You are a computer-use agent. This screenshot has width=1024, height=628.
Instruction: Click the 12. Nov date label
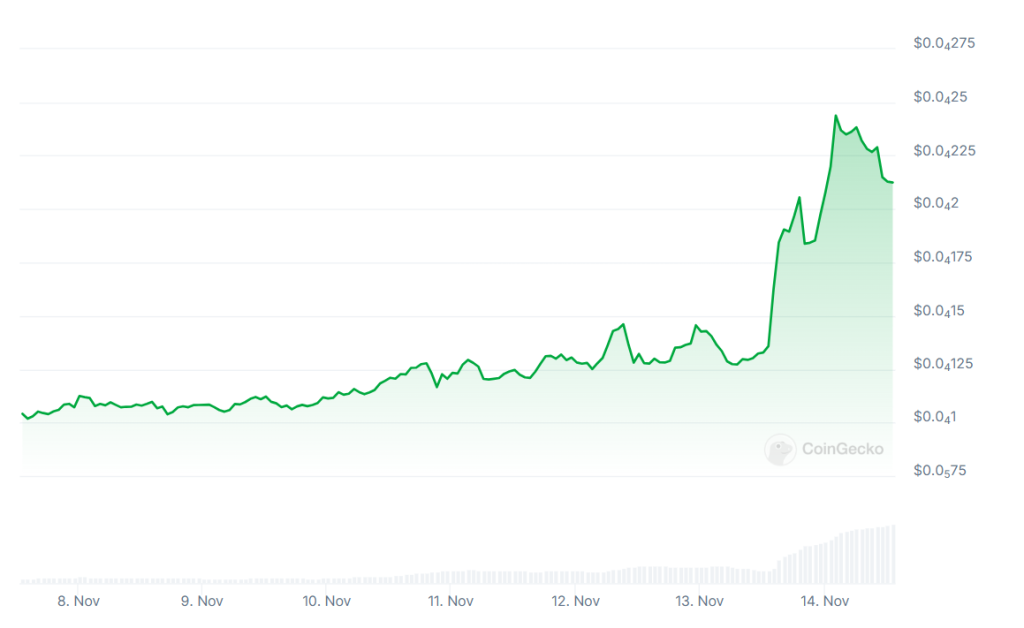[x=575, y=601]
